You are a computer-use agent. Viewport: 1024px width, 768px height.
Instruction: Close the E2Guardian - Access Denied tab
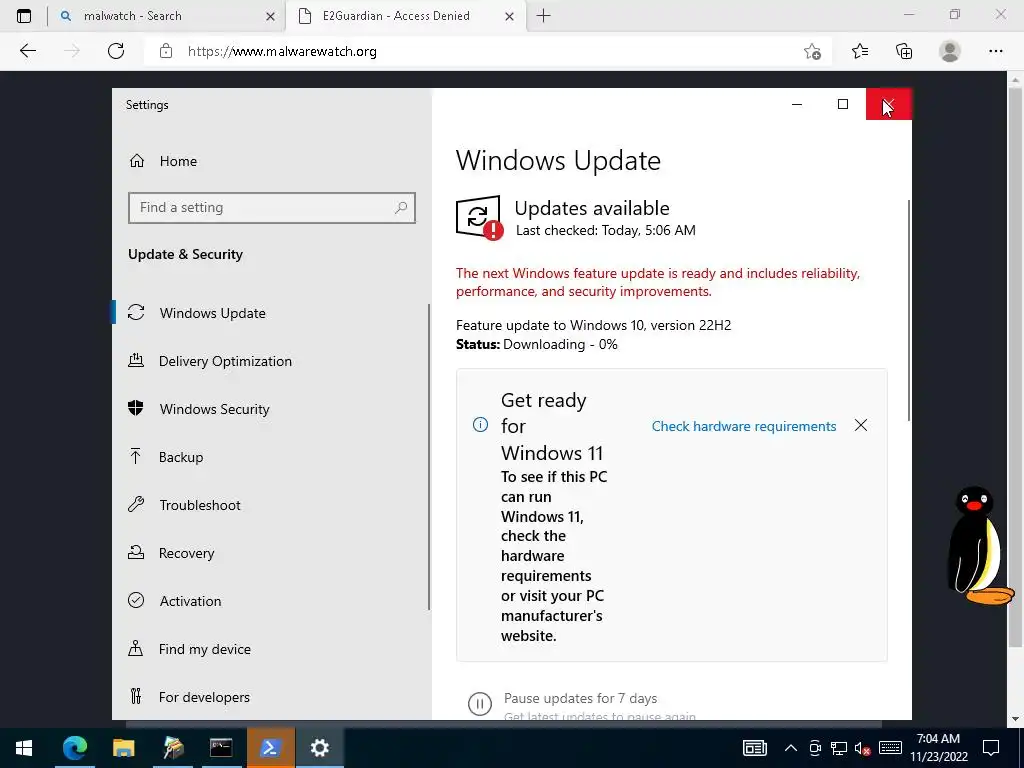pyautogui.click(x=509, y=17)
